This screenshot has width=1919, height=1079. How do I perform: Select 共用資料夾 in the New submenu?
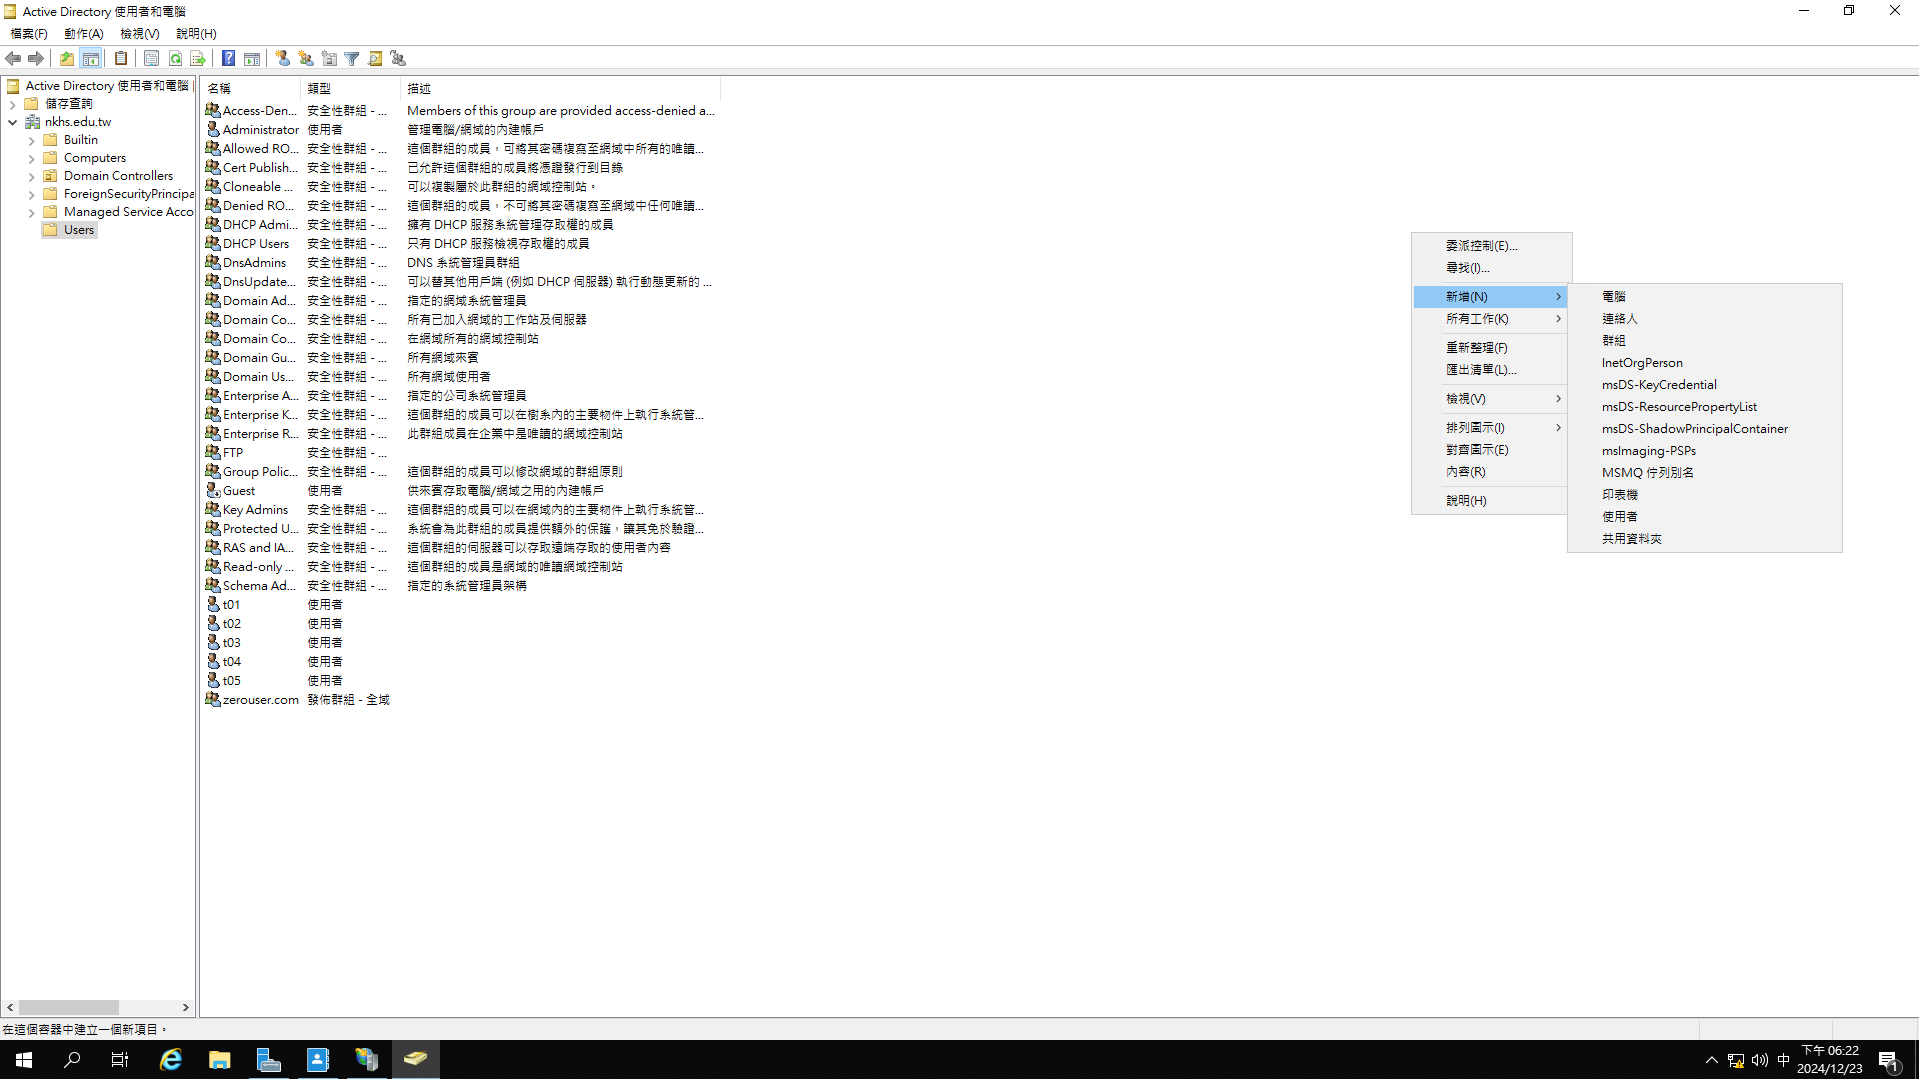click(x=1704, y=539)
